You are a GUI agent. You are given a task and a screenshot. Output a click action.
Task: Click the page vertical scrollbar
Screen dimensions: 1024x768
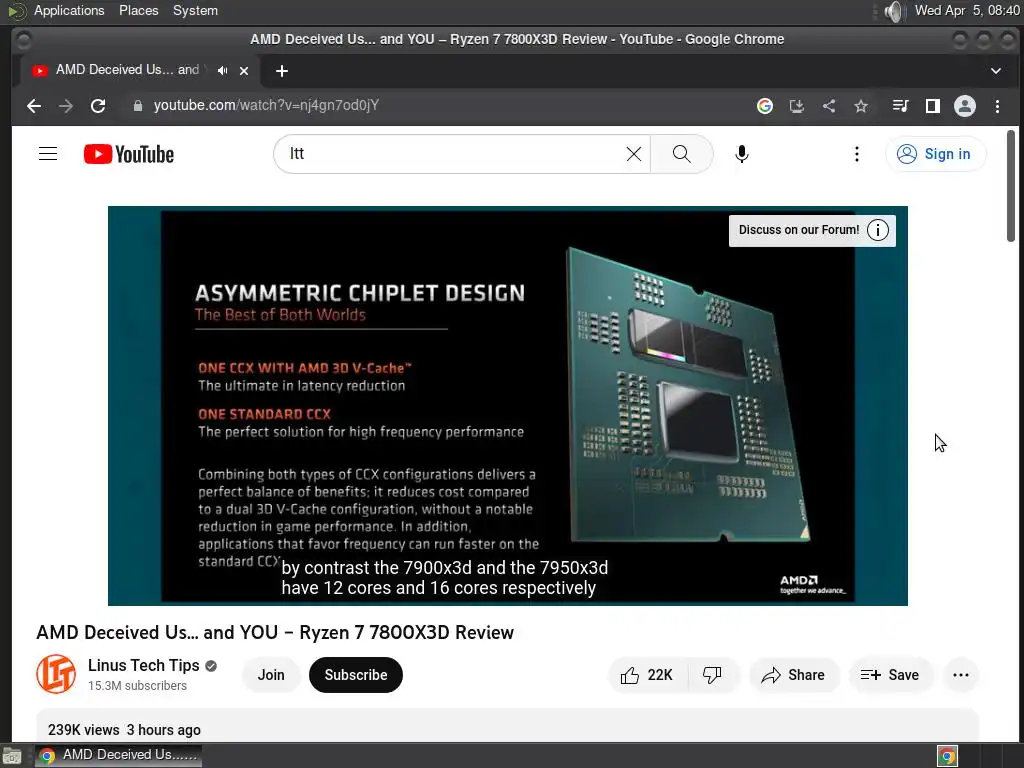pyautogui.click(x=1010, y=186)
